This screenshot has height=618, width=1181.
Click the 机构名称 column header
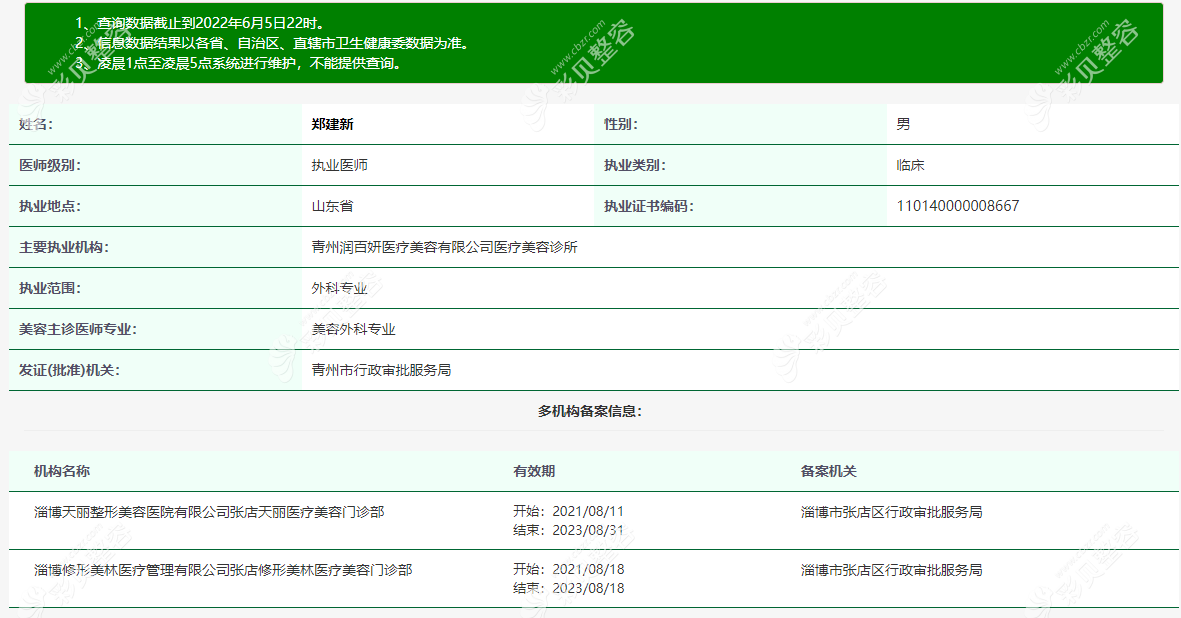pos(62,471)
